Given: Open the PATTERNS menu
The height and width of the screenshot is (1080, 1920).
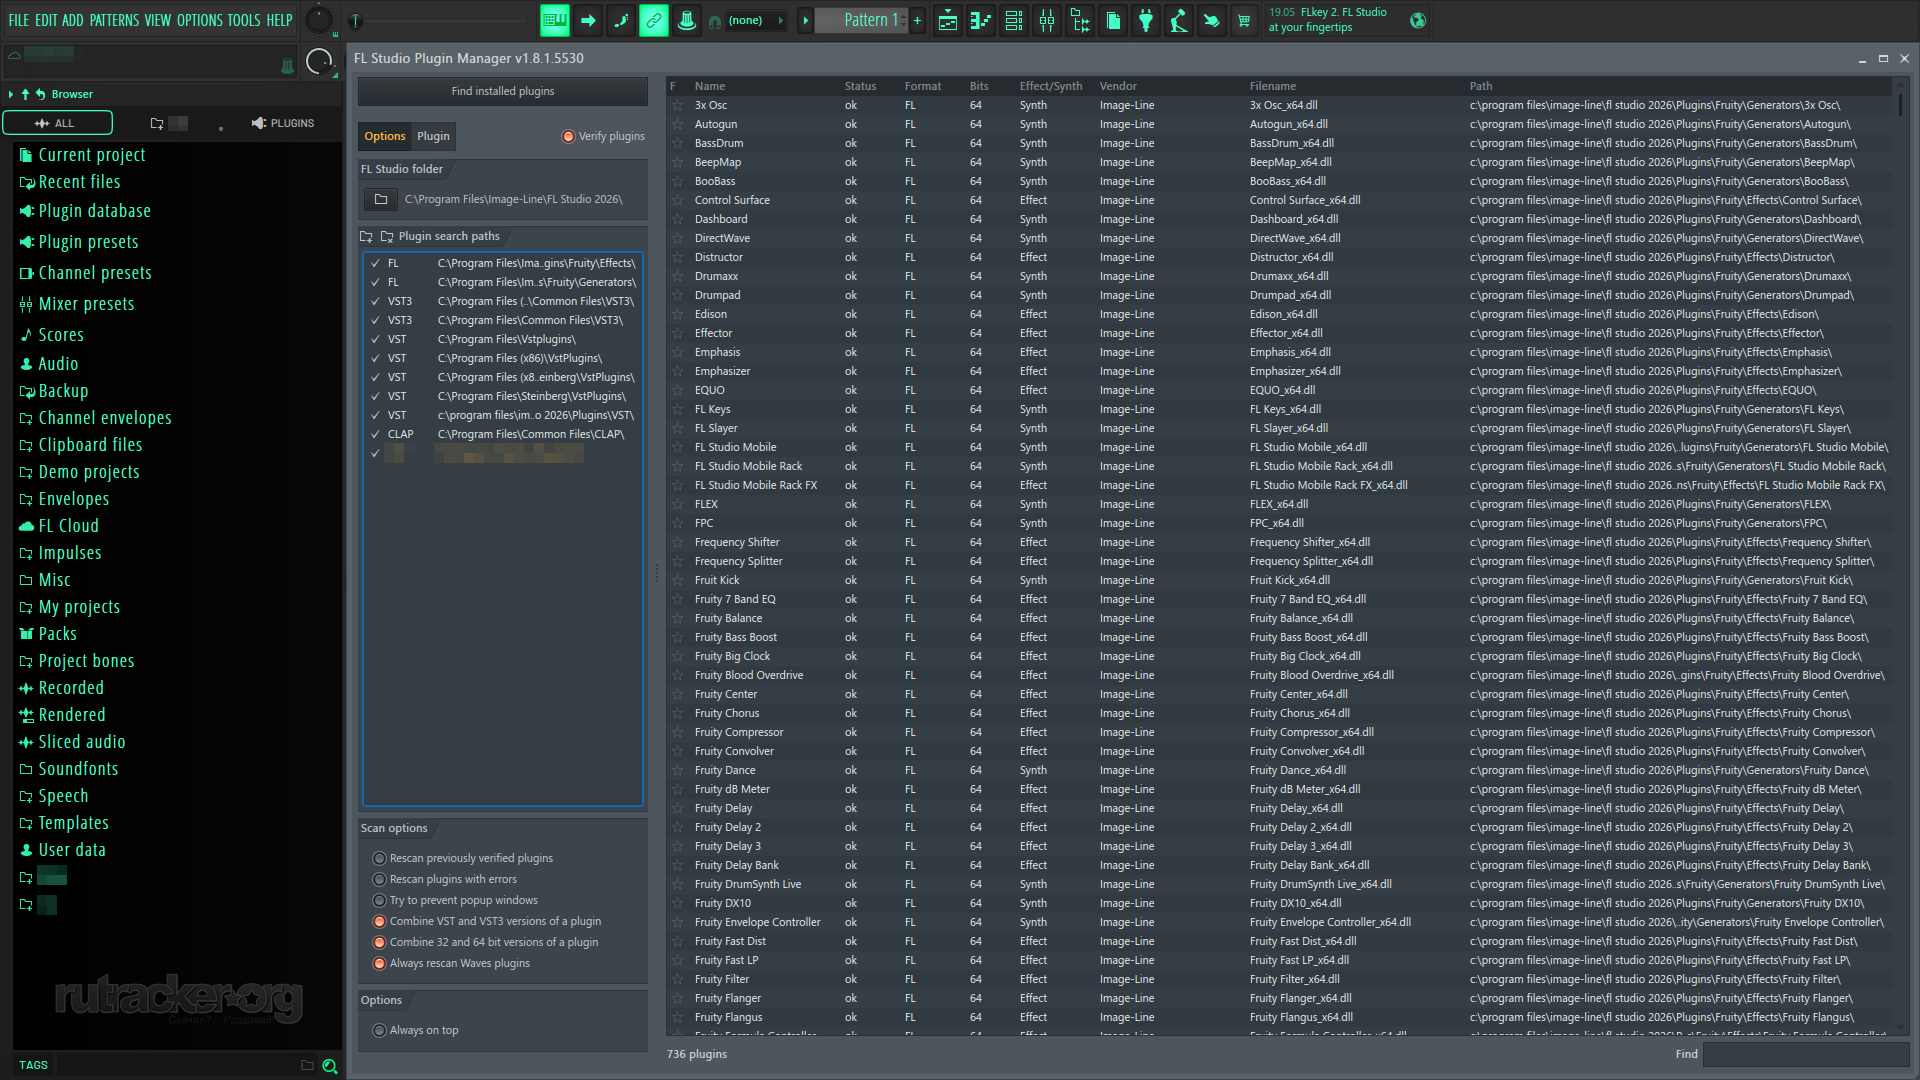Looking at the screenshot, I should coord(114,20).
